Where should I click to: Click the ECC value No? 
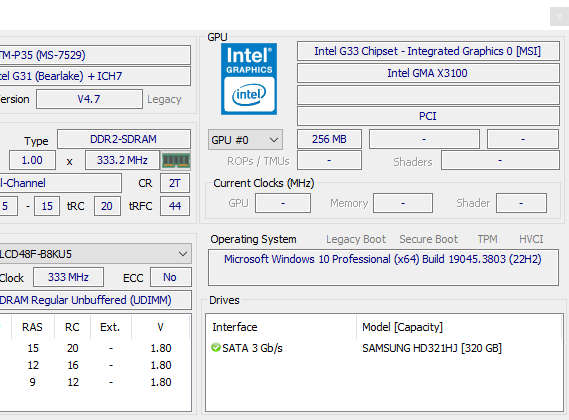170,277
